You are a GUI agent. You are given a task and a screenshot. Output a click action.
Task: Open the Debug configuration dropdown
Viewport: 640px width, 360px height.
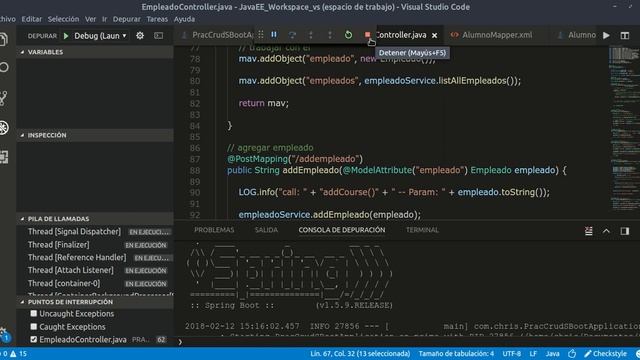coord(100,36)
